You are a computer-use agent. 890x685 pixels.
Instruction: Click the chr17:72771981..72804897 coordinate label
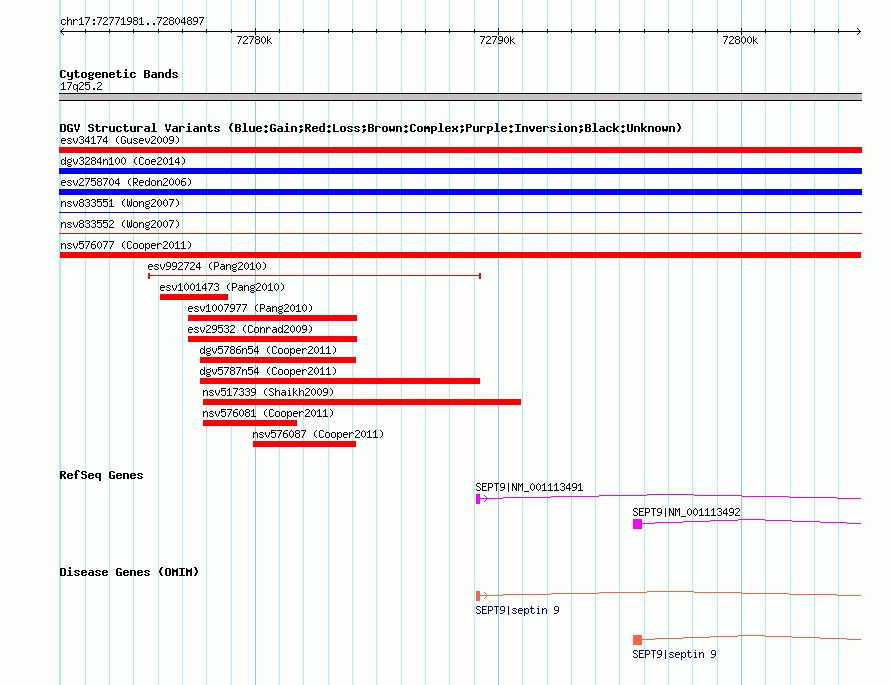132,21
